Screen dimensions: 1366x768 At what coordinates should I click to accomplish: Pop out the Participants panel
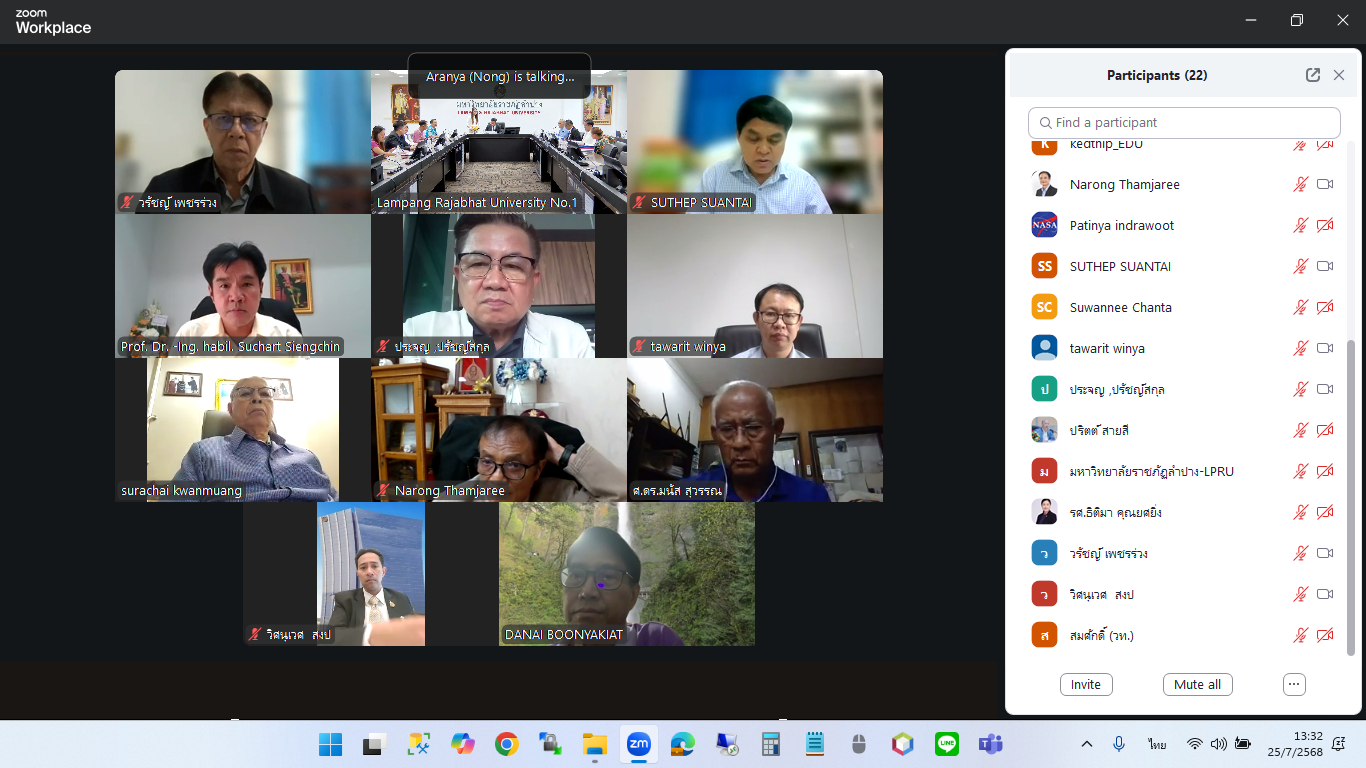1313,75
